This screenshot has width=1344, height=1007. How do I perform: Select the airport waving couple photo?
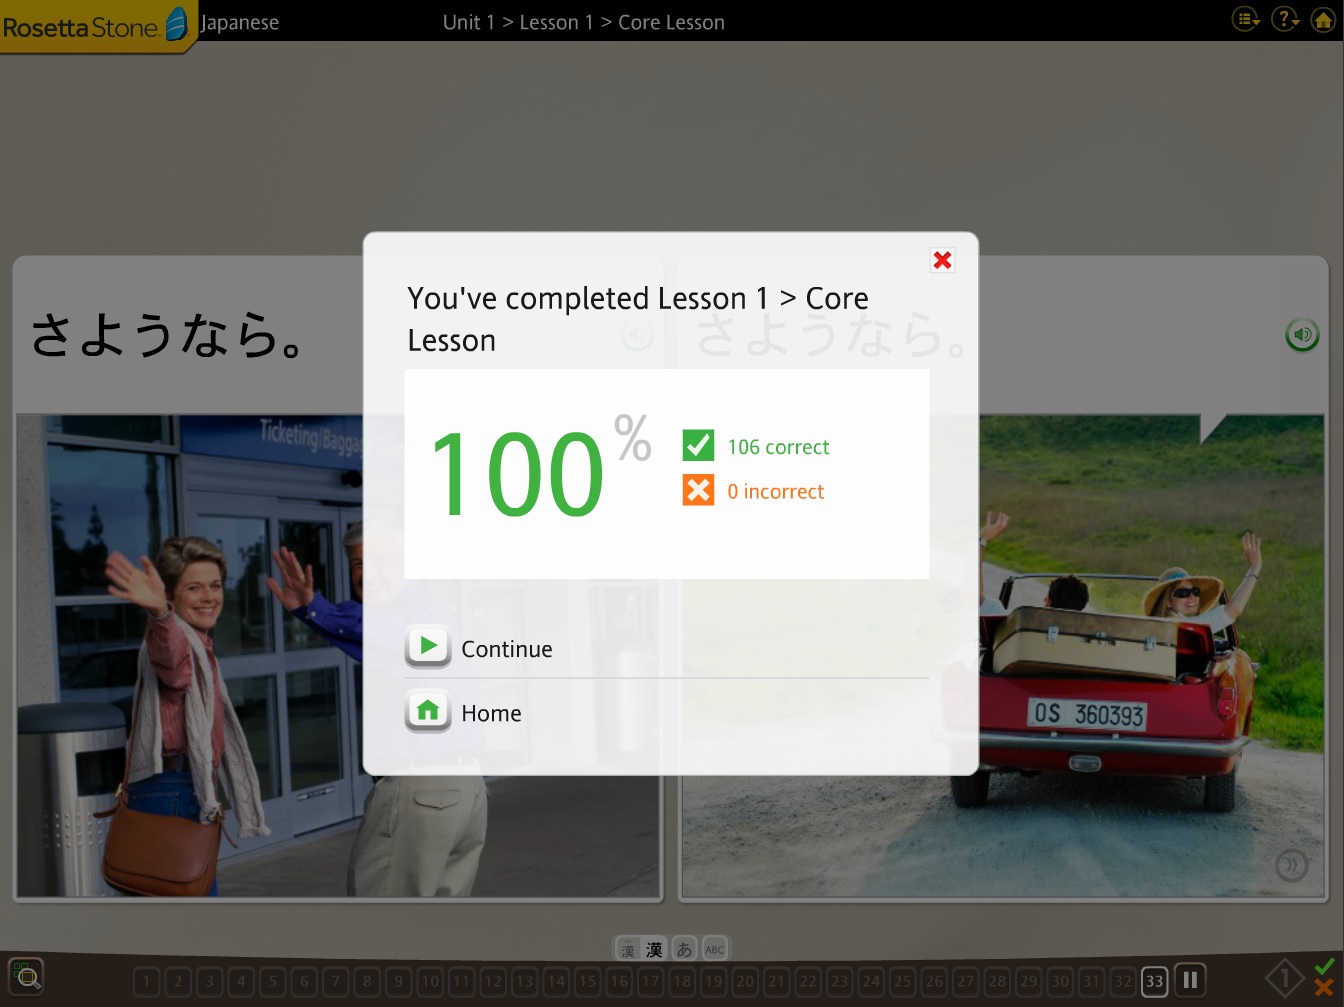click(x=338, y=656)
